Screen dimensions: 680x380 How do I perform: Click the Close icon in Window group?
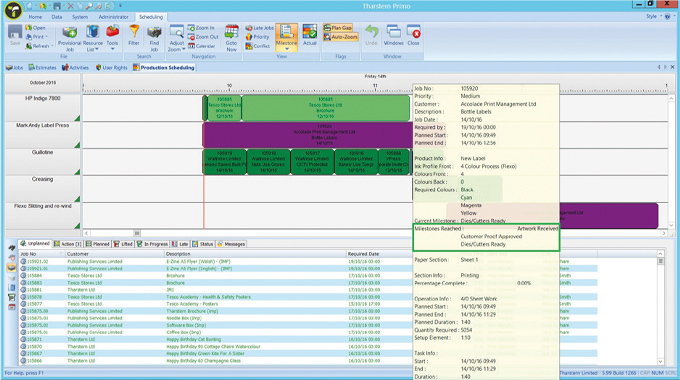413,35
